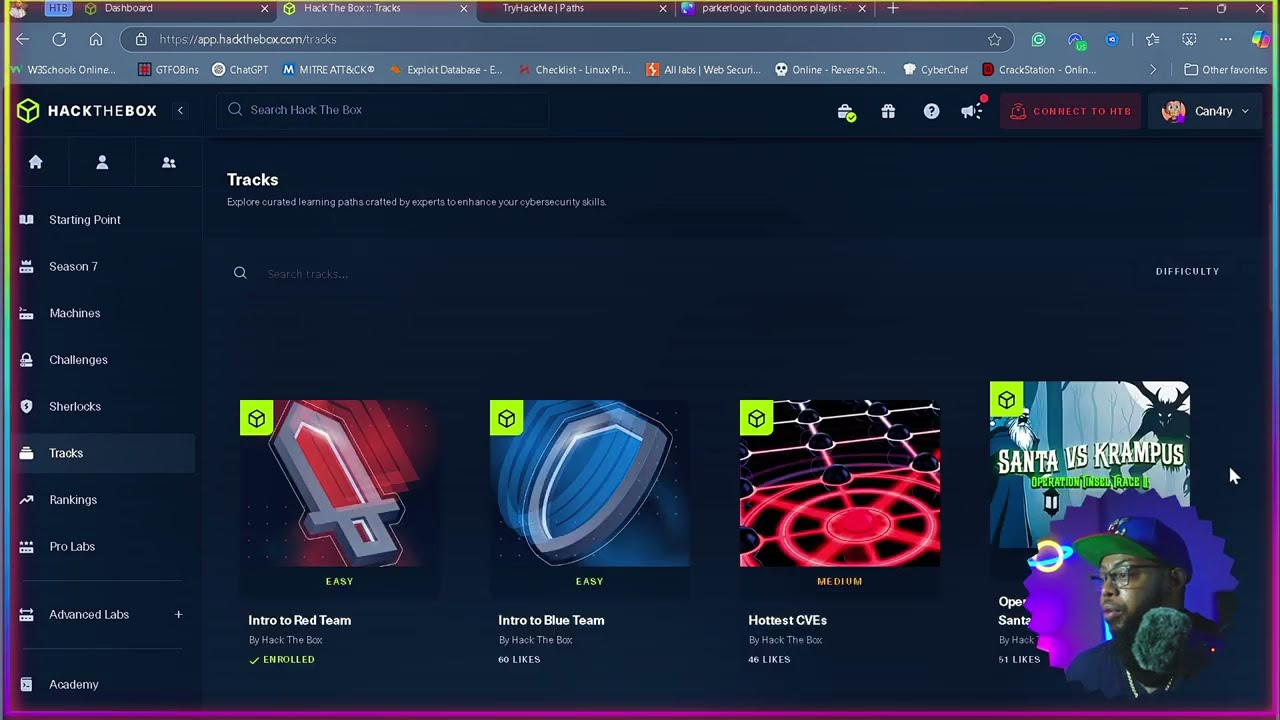Click the Sherlocks shield icon
1280x720 pixels.
pyautogui.click(x=27, y=407)
